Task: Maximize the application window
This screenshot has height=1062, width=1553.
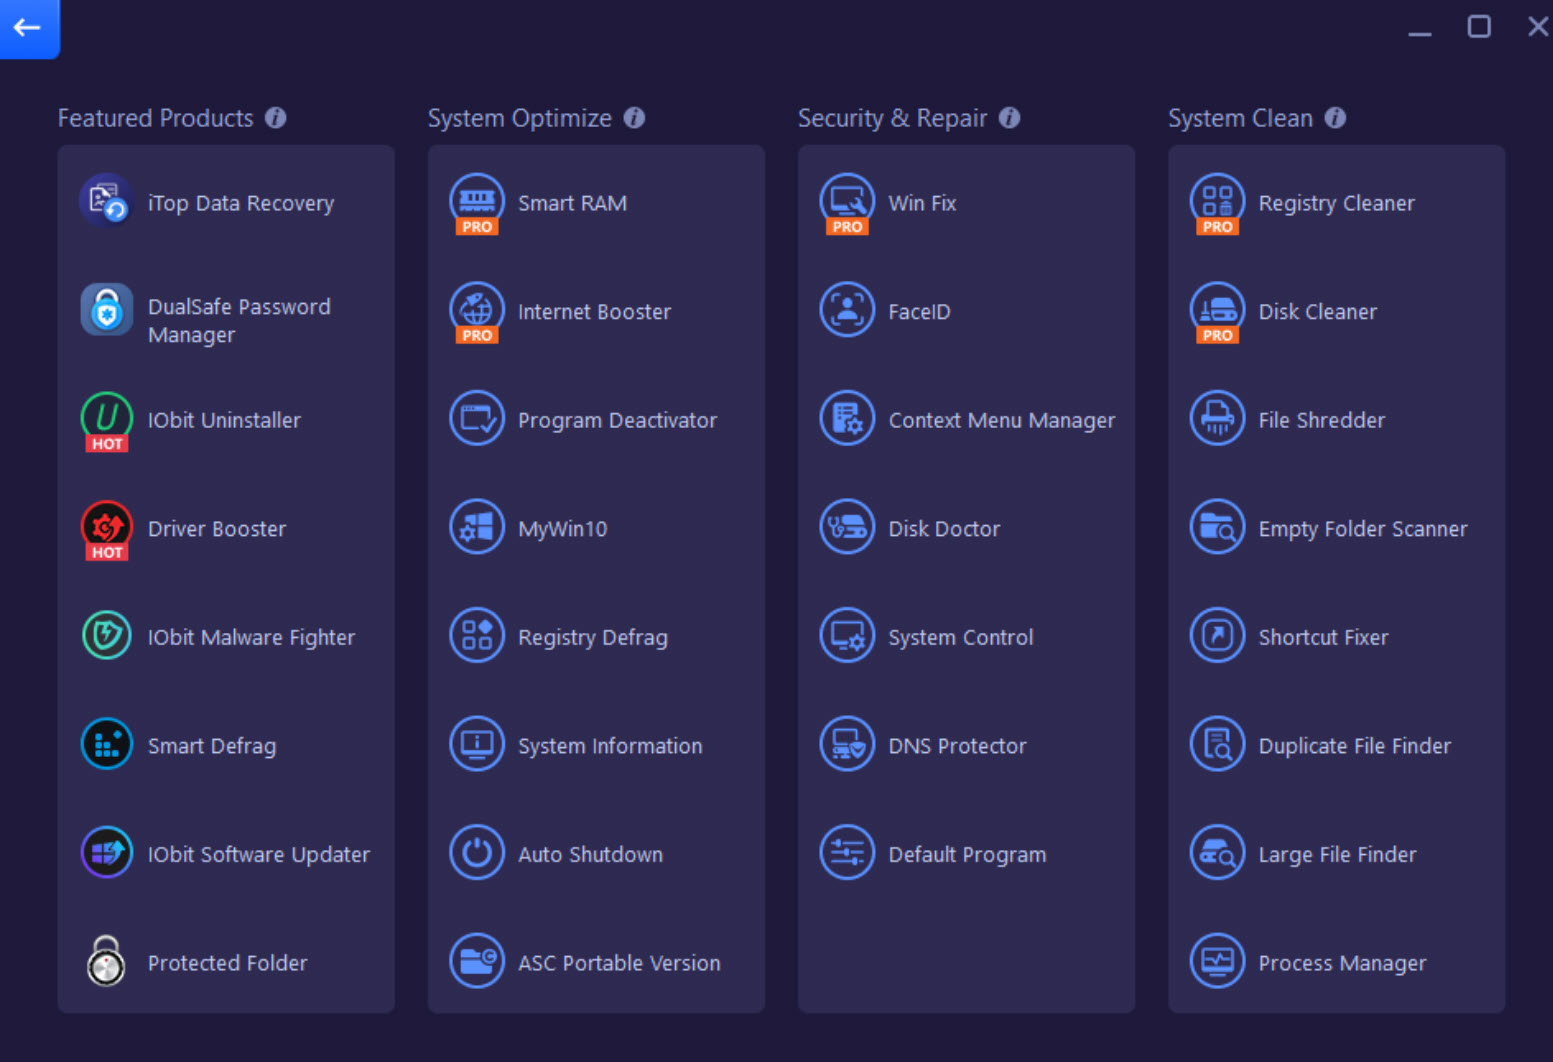Action: pyautogui.click(x=1478, y=27)
